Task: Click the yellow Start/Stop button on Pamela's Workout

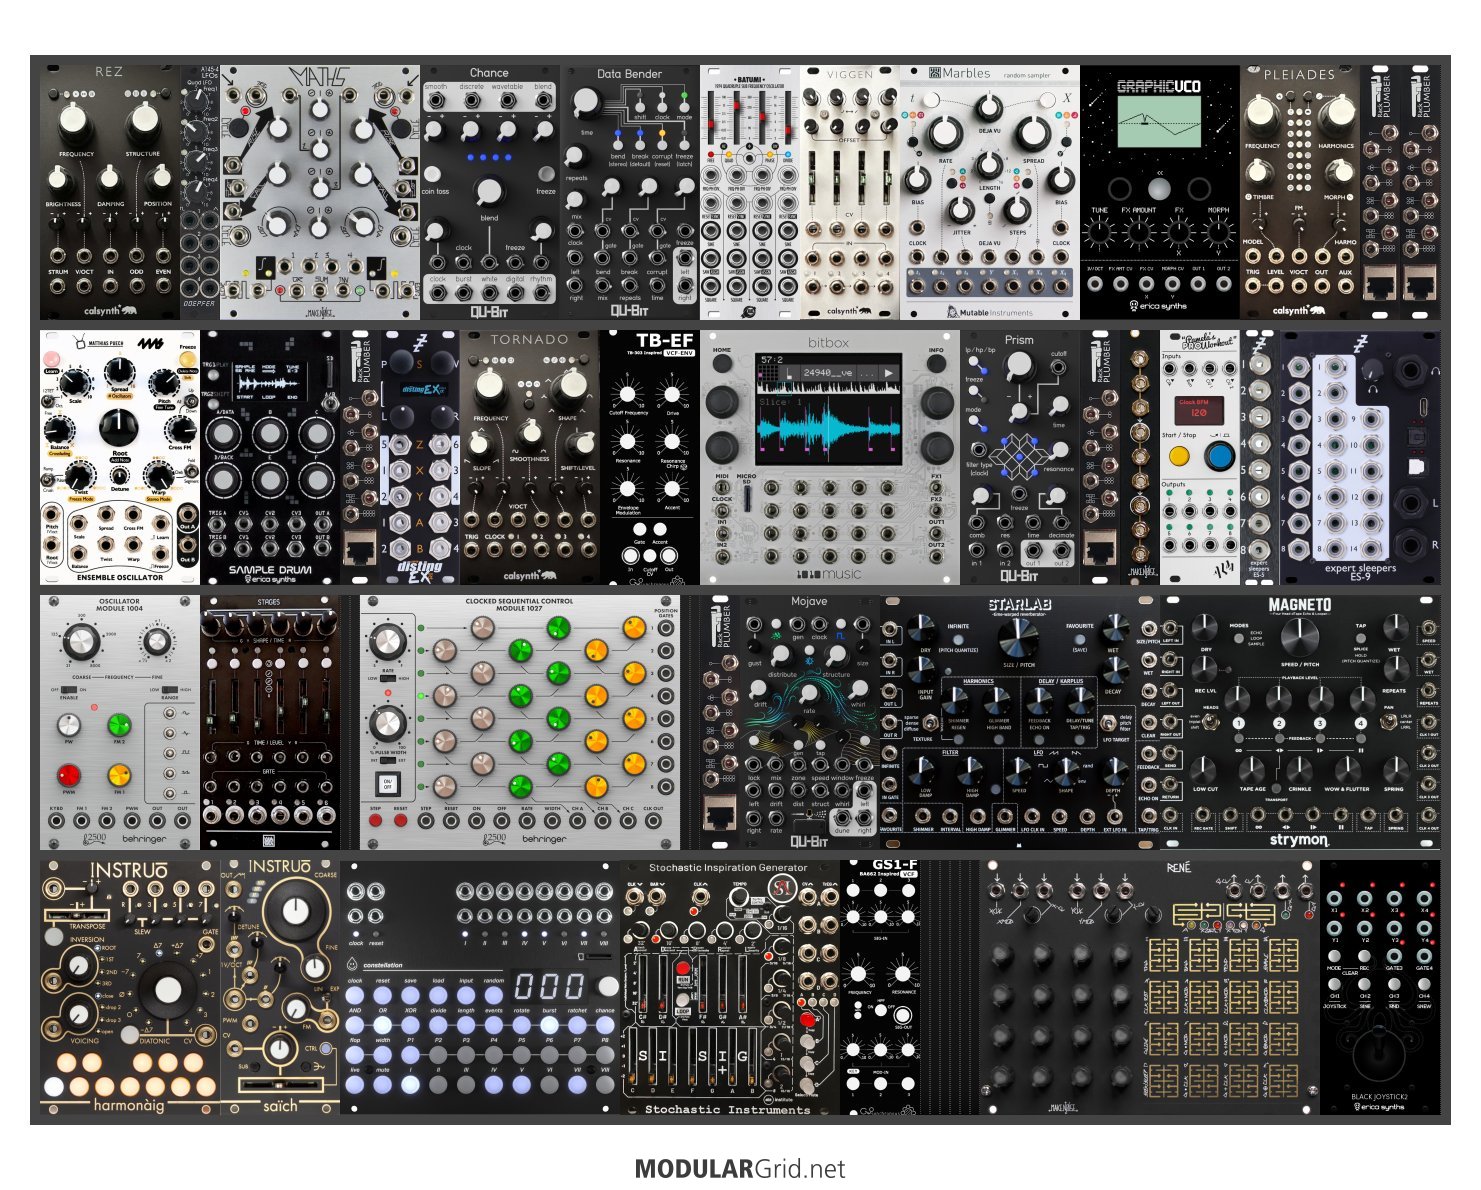Action: (1179, 456)
